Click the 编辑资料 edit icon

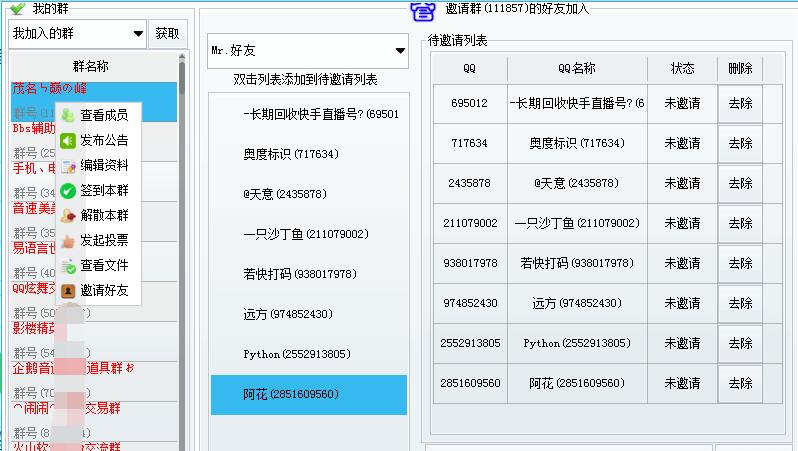(x=68, y=165)
